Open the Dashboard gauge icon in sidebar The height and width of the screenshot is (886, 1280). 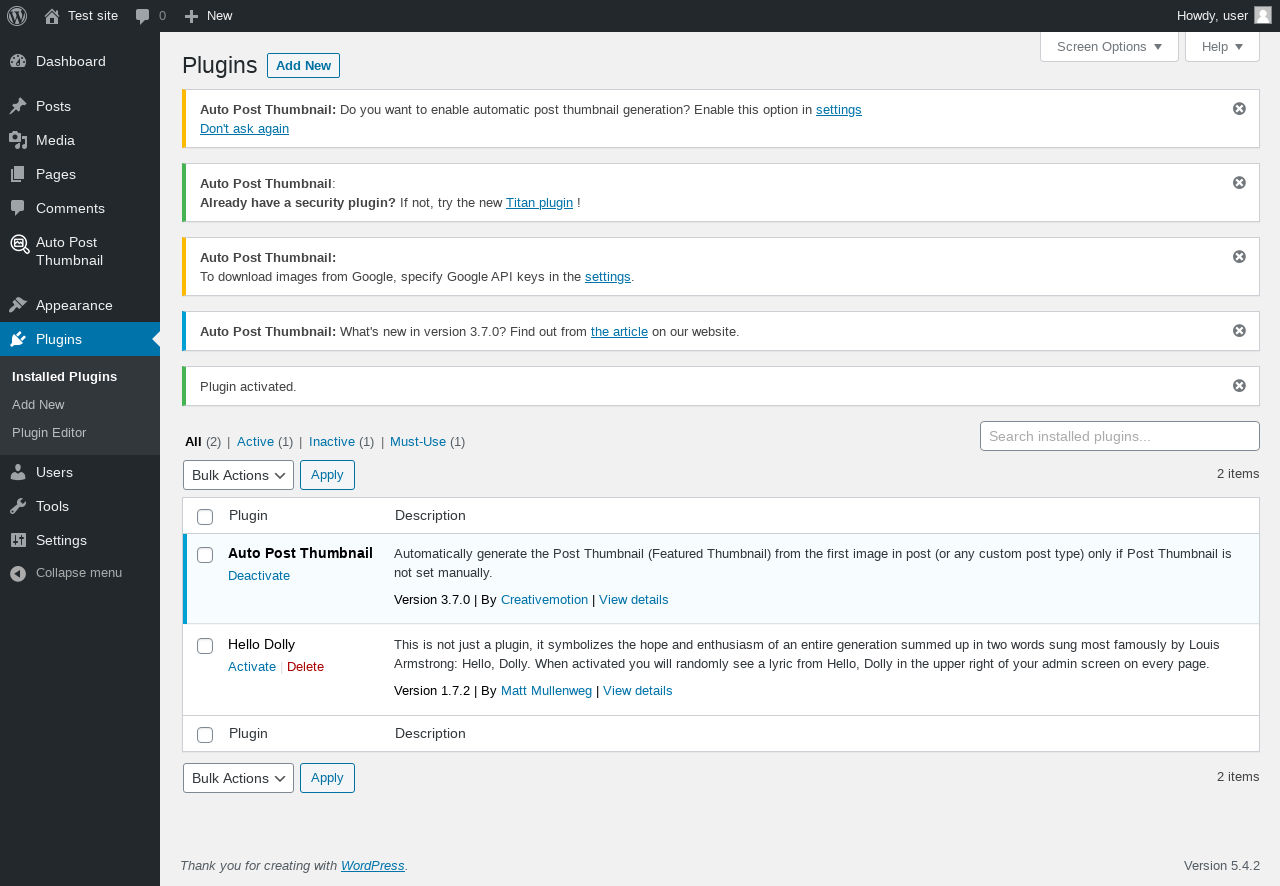(18, 61)
